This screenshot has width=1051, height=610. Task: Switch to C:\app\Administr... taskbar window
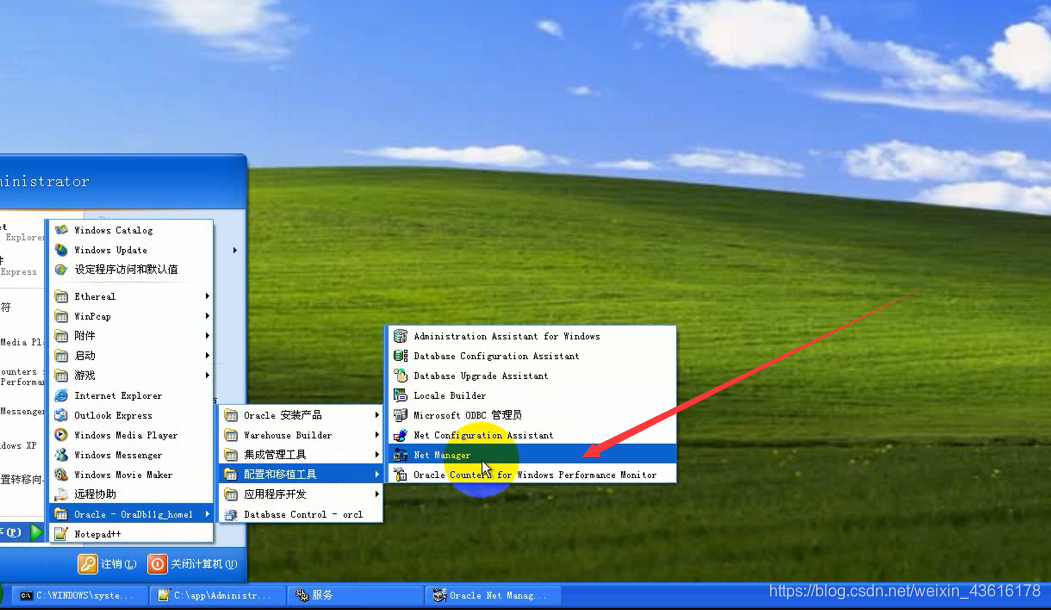coord(219,595)
